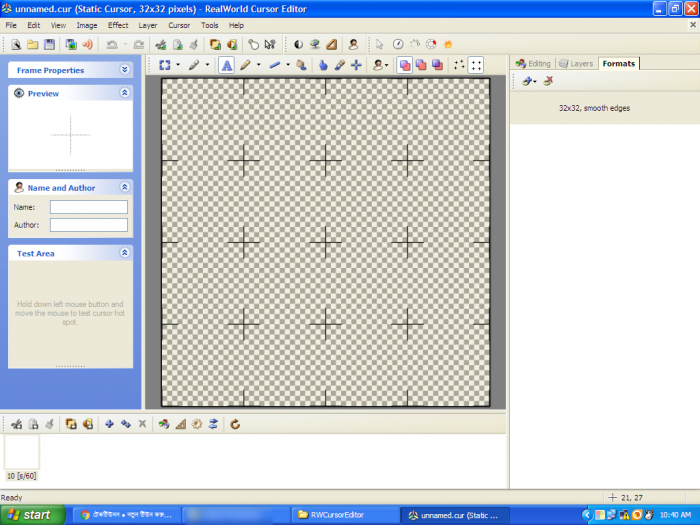This screenshot has height=525, width=700.
Task: Click the blue swap arrows icon in frames toolbar
Action: [x=213, y=424]
